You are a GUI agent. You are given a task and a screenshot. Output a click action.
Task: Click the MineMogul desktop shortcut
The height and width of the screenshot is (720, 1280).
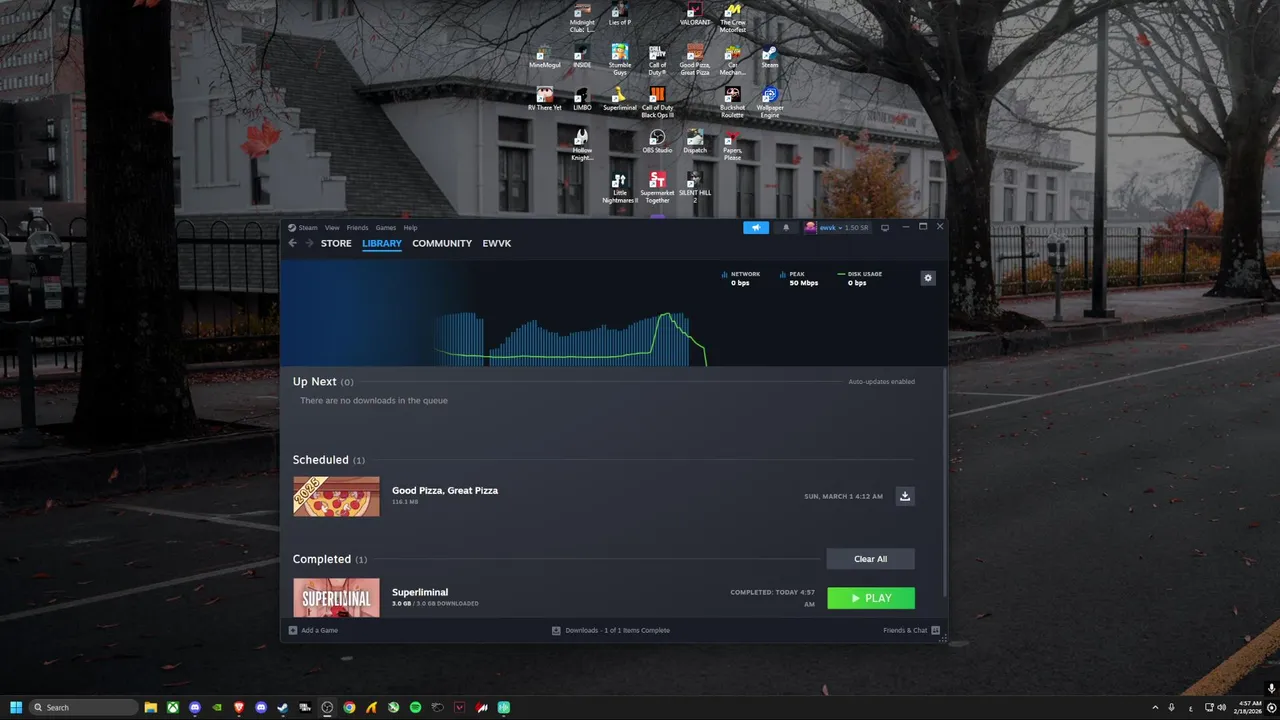pyautogui.click(x=545, y=57)
